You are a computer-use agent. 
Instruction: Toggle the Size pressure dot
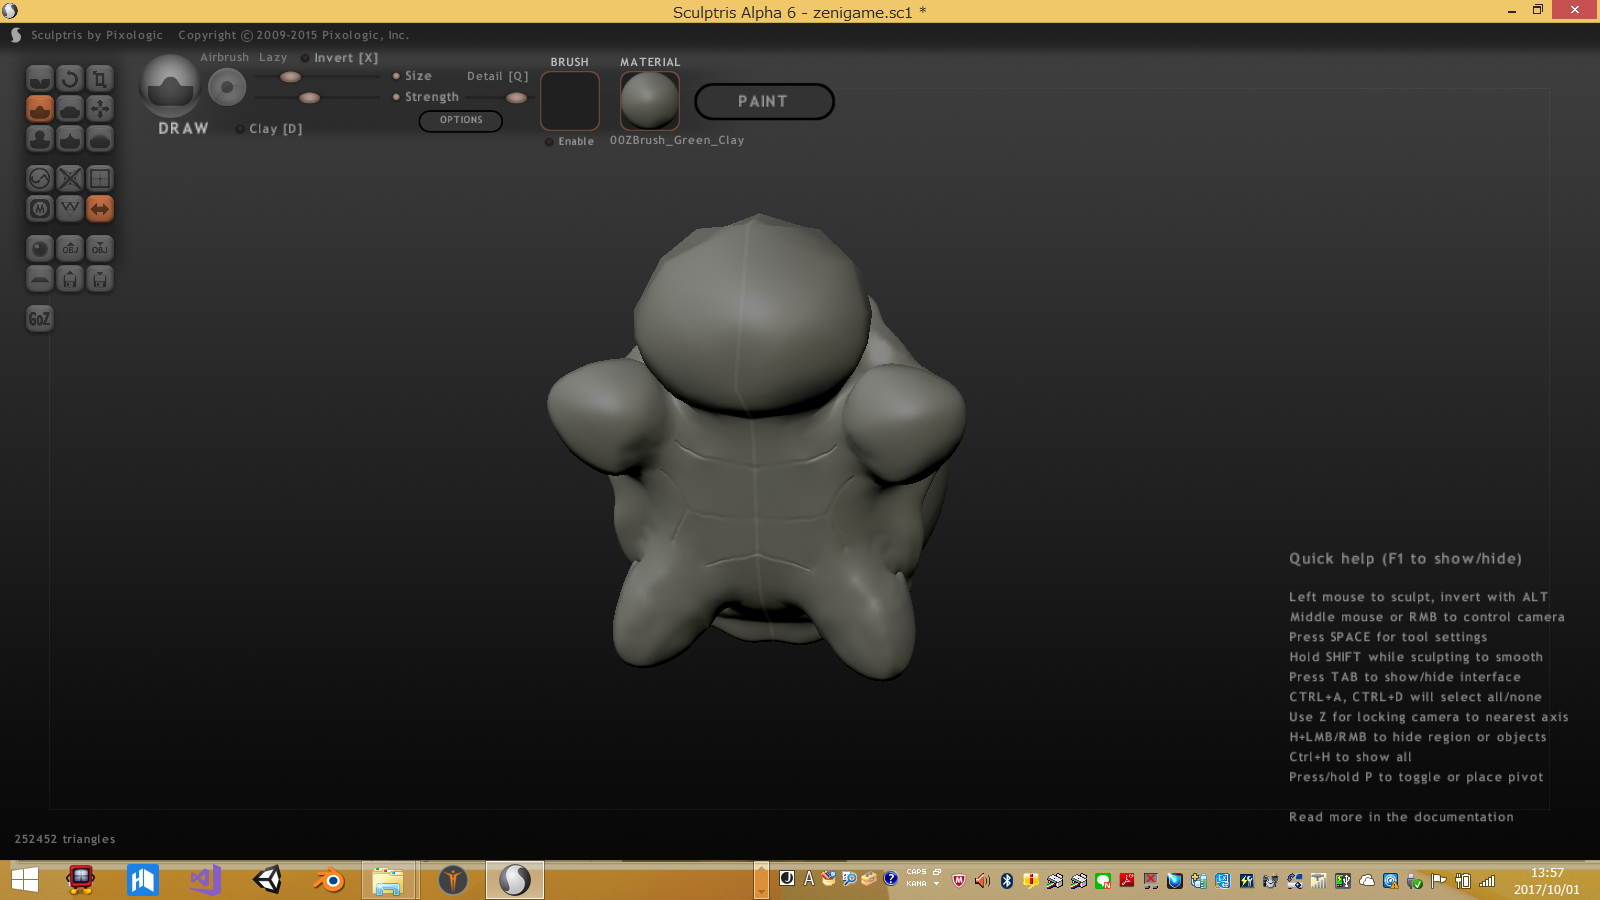[x=396, y=76]
